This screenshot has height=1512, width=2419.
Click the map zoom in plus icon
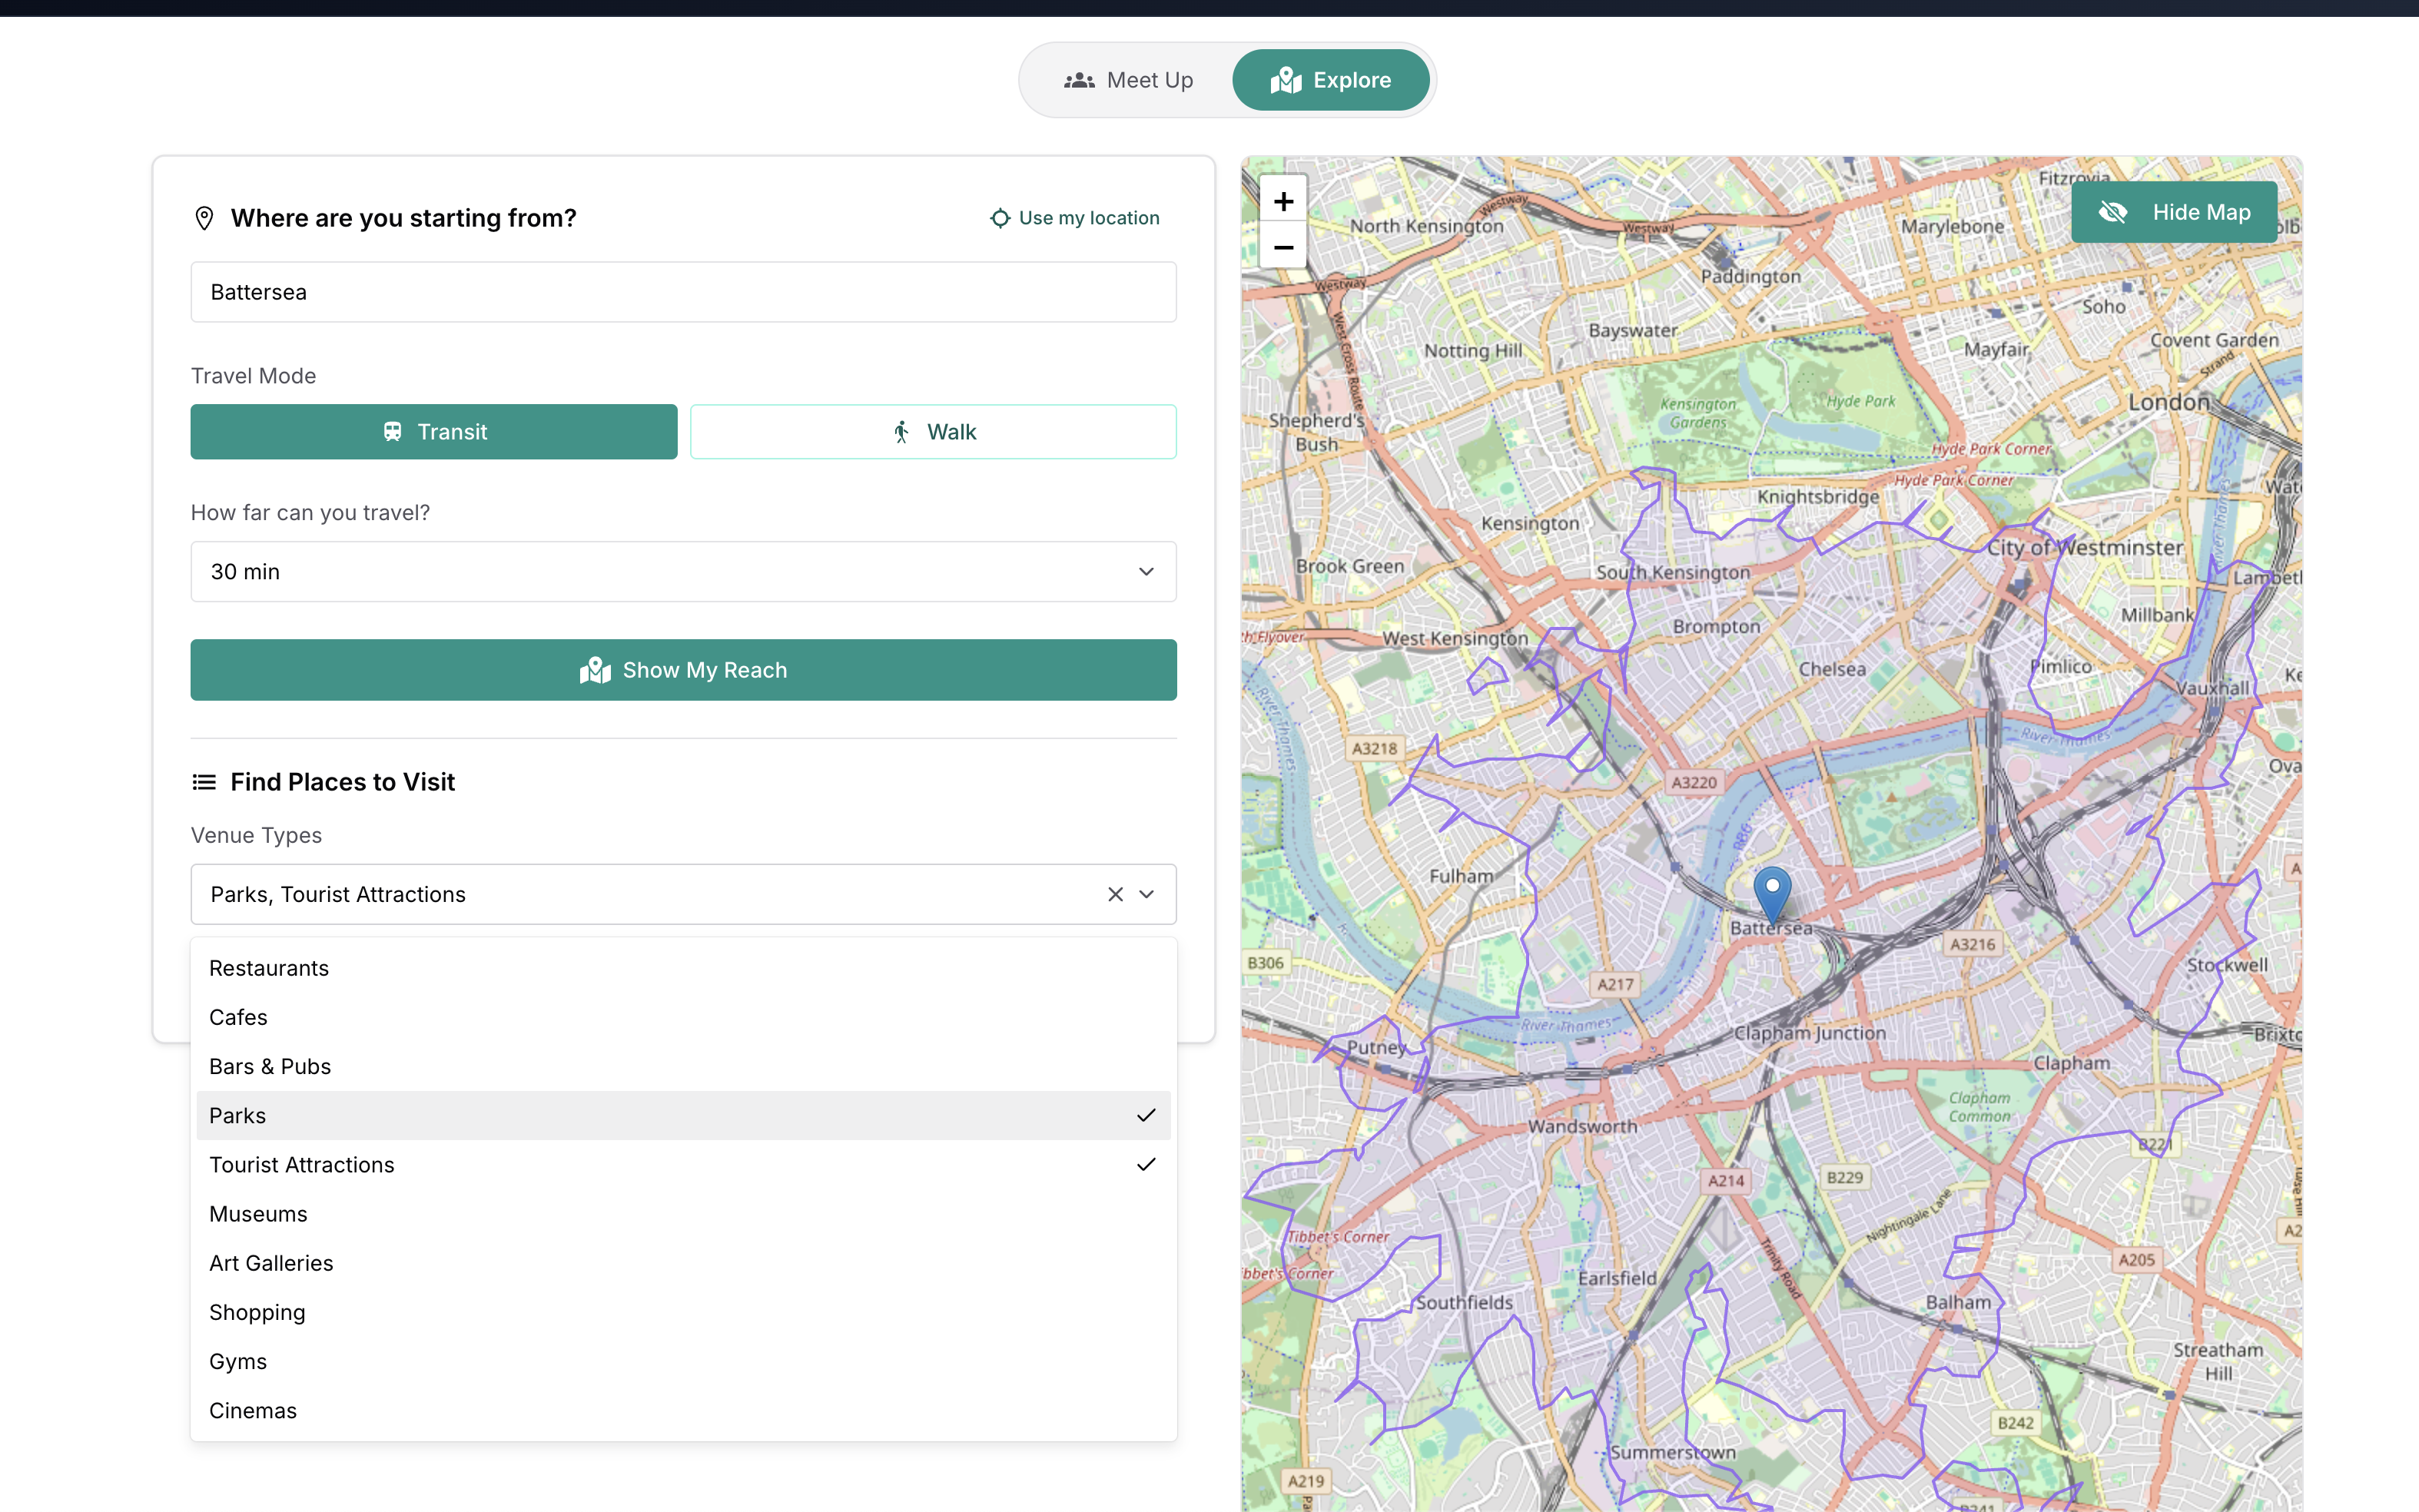point(1283,202)
